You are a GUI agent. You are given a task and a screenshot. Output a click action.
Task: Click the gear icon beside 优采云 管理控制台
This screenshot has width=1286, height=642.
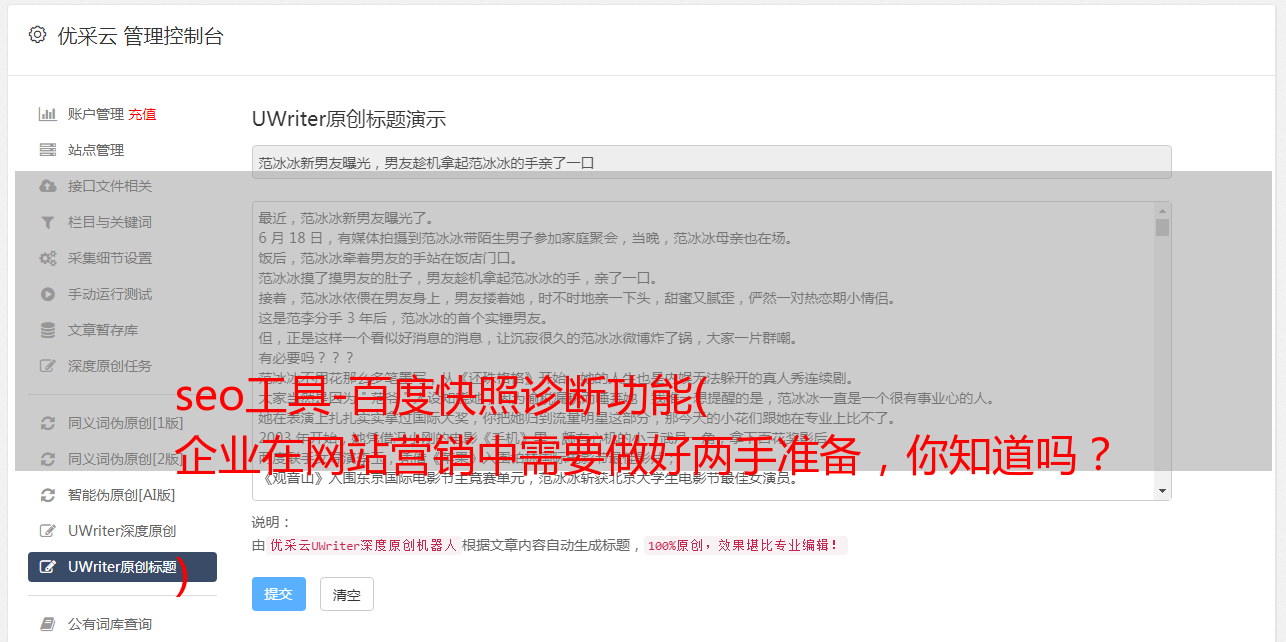tap(37, 35)
